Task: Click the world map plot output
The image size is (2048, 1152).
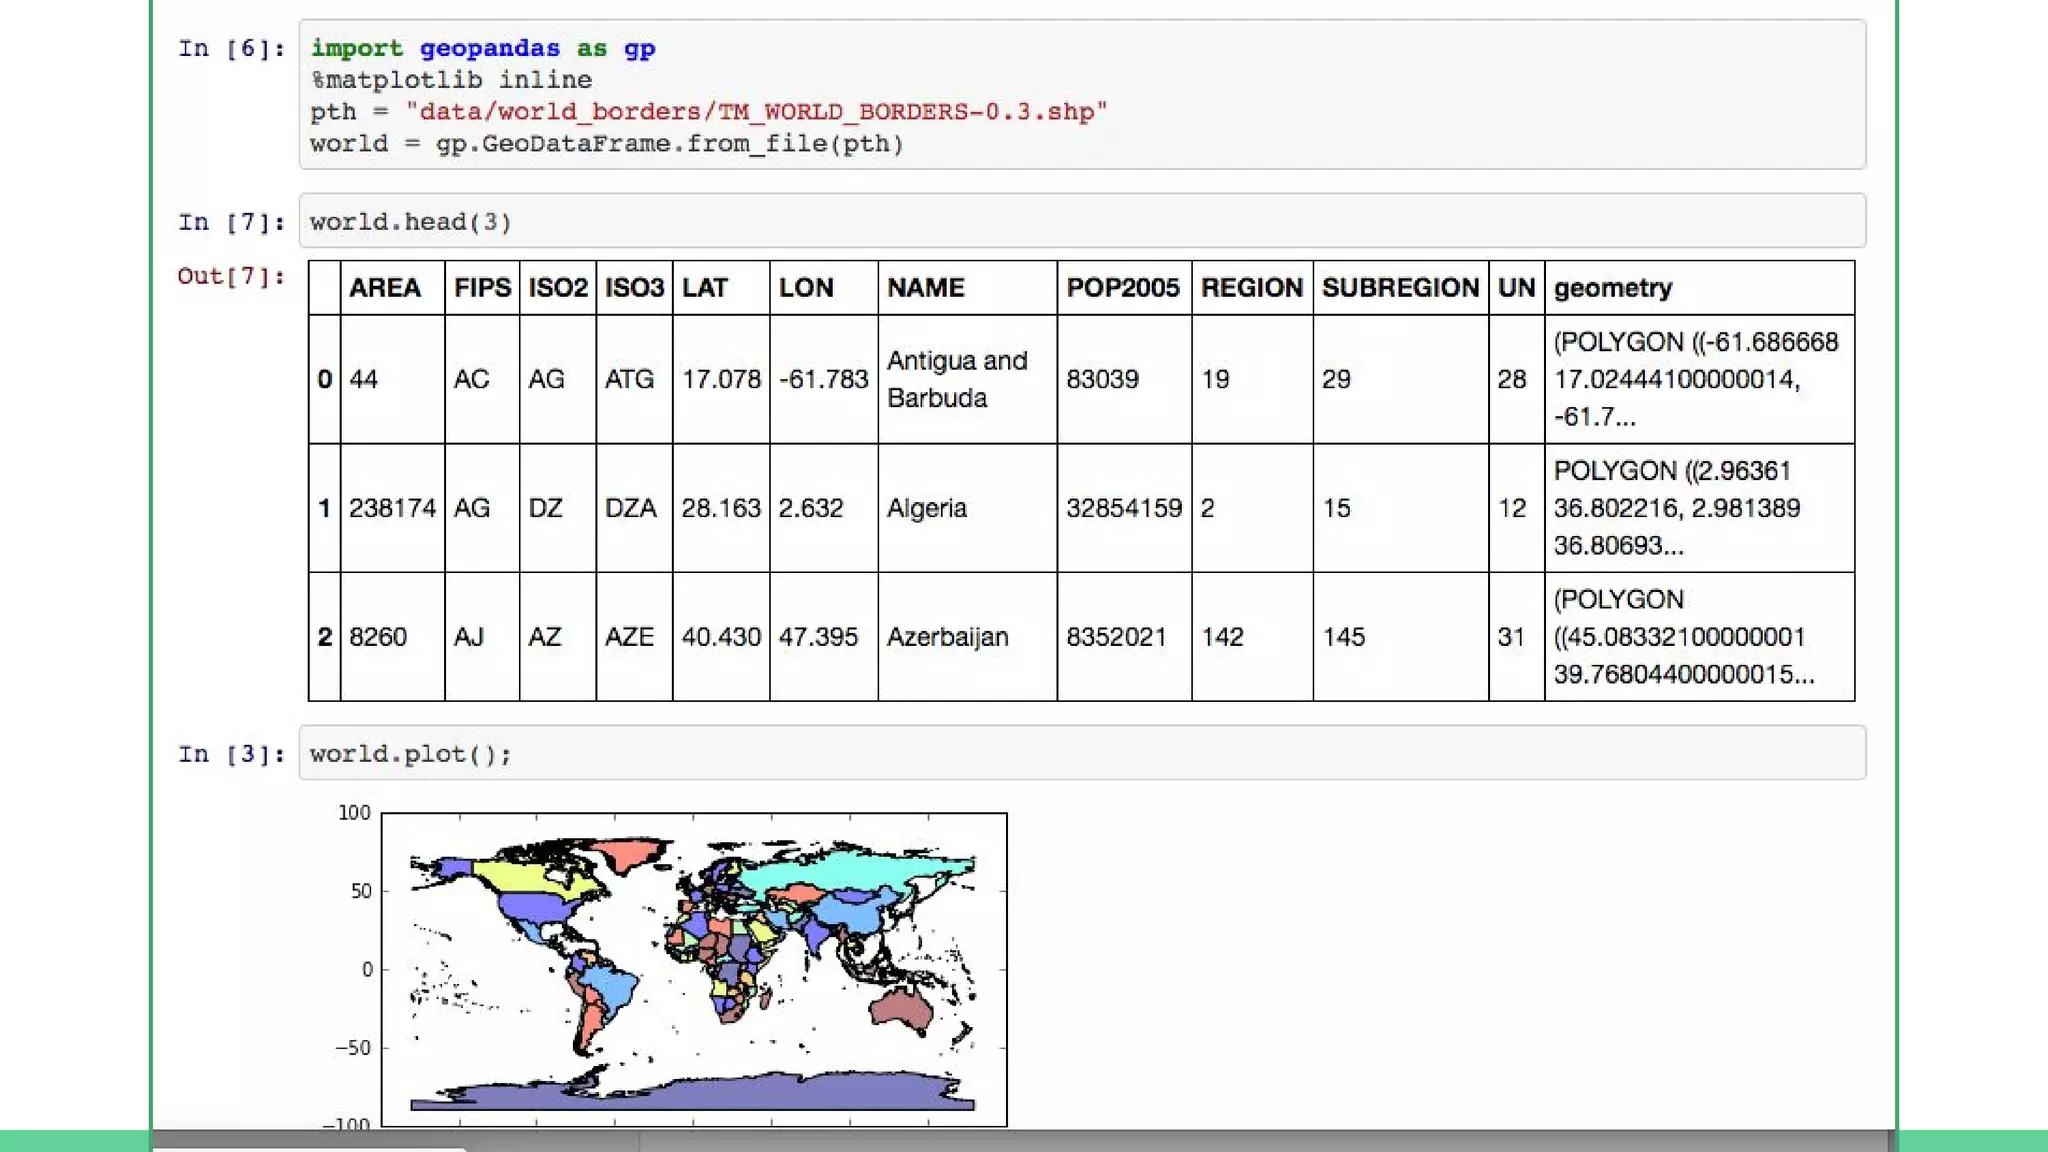Action: point(693,969)
